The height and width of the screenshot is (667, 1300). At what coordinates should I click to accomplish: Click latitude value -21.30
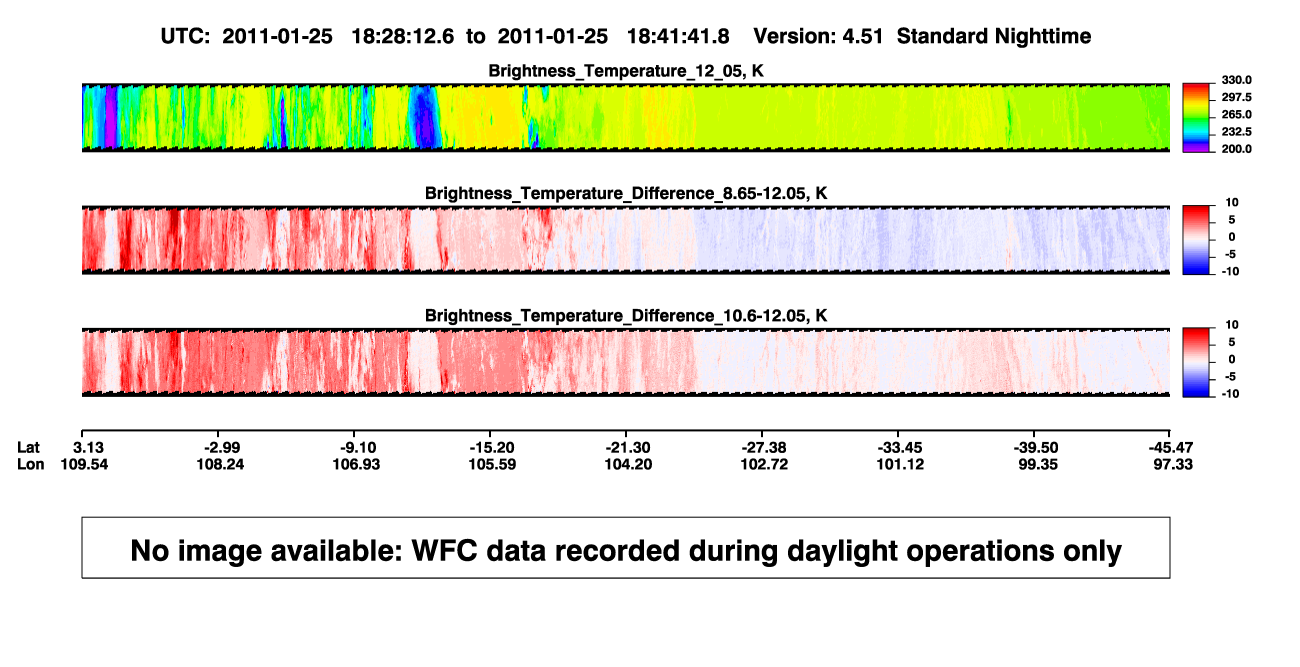pyautogui.click(x=626, y=447)
